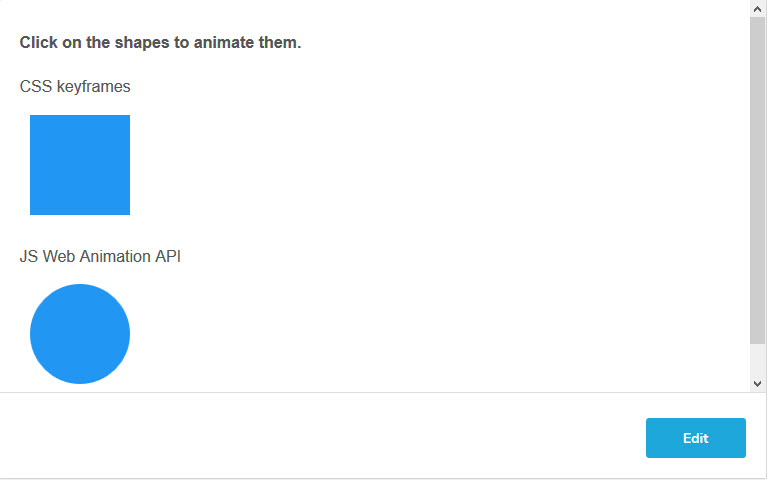
Task: Click the word "Animation" in the second label
Action: pyautogui.click(x=114, y=257)
